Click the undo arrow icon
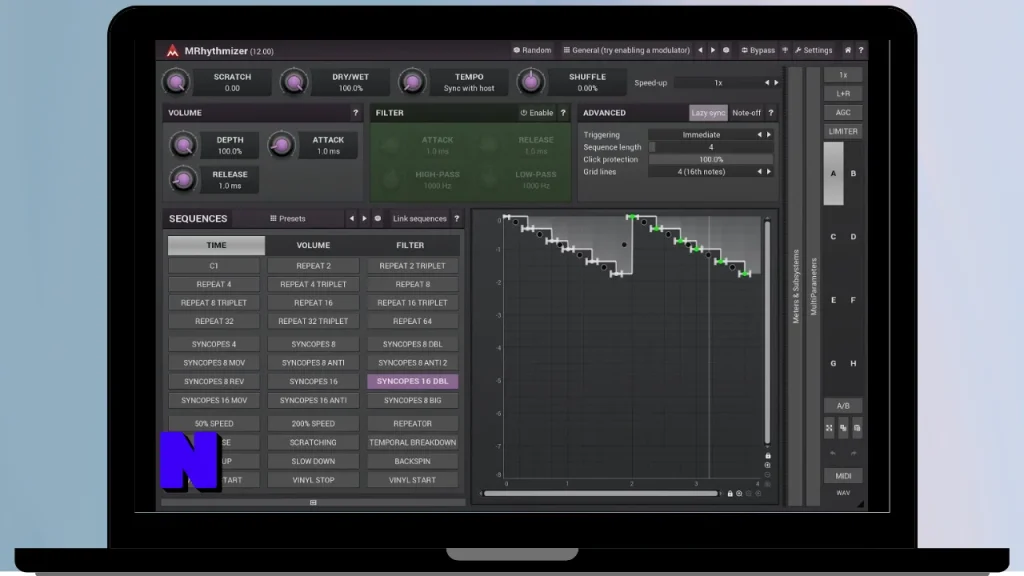The width and height of the screenshot is (1024, 576). [x=833, y=453]
